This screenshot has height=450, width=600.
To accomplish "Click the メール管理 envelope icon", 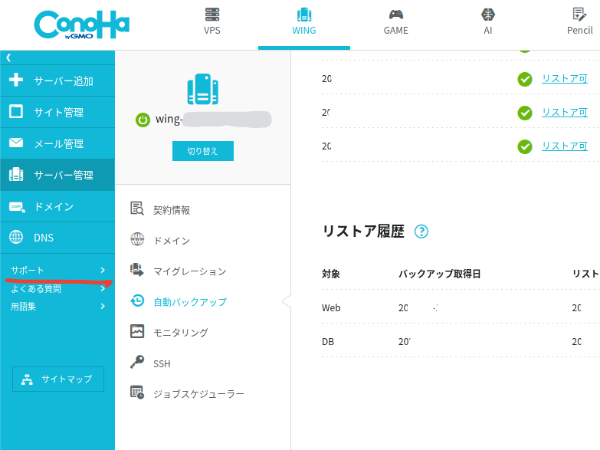I will pos(16,144).
